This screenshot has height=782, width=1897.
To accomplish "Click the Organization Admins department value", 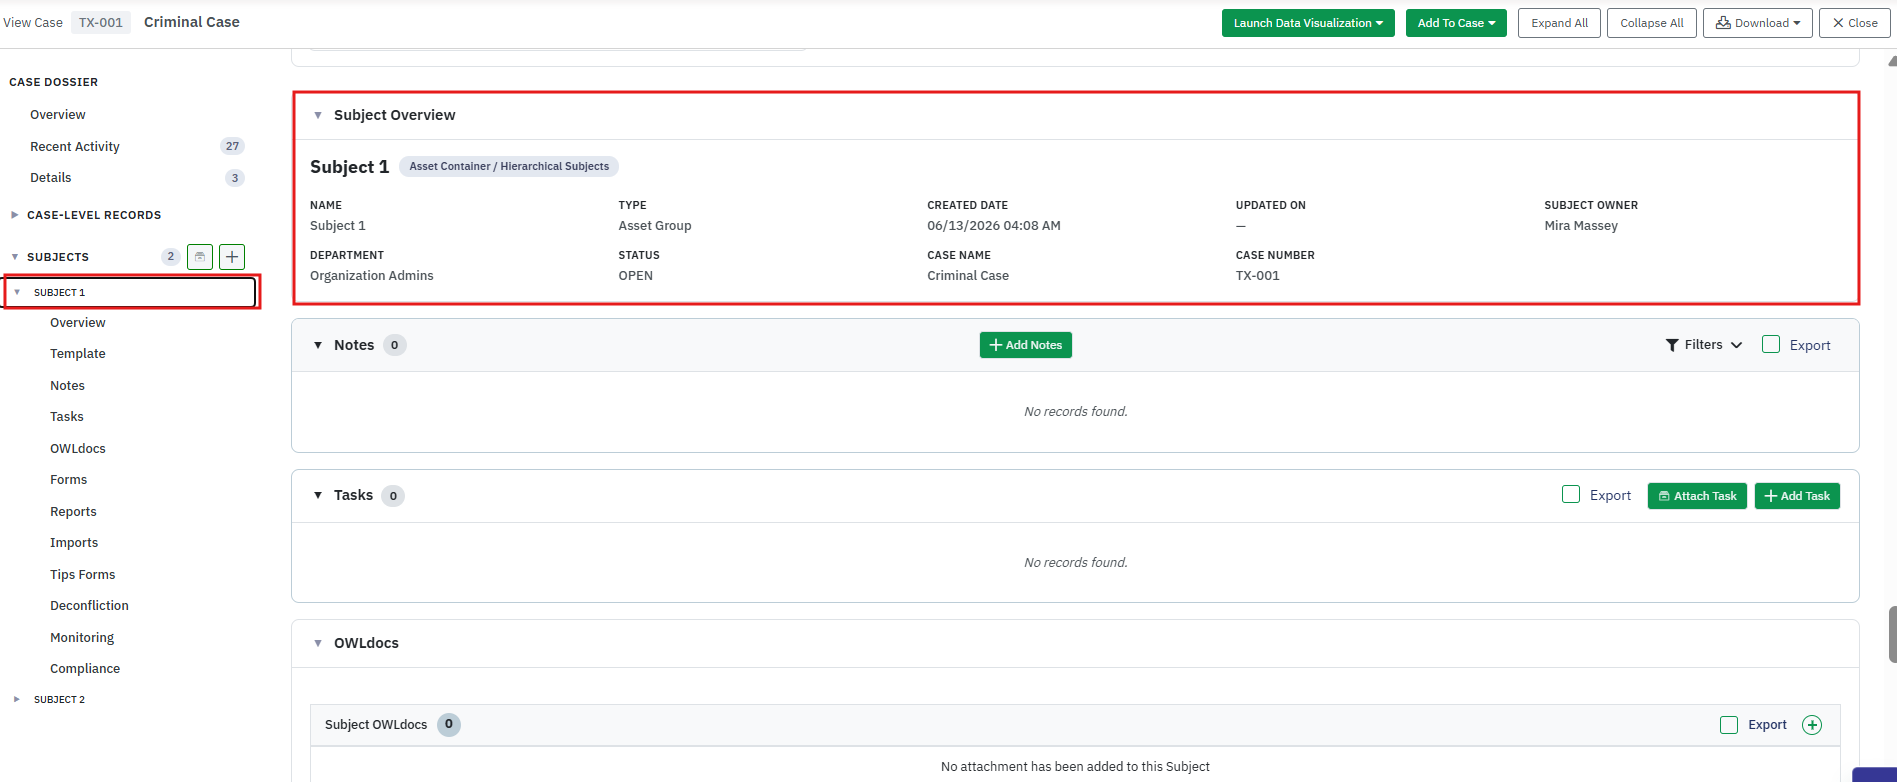I will 372,276.
